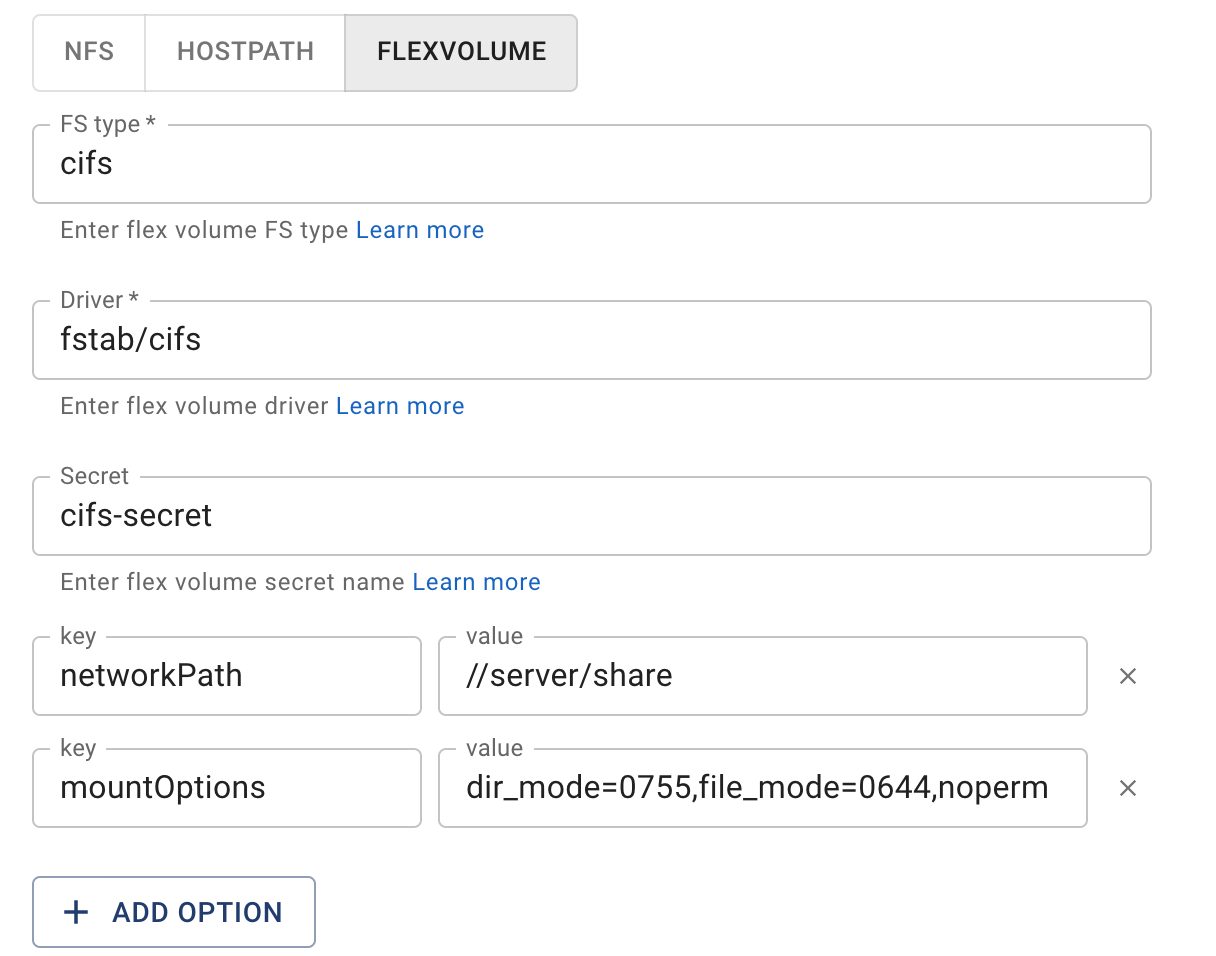Click the Driver field label

[x=99, y=300]
